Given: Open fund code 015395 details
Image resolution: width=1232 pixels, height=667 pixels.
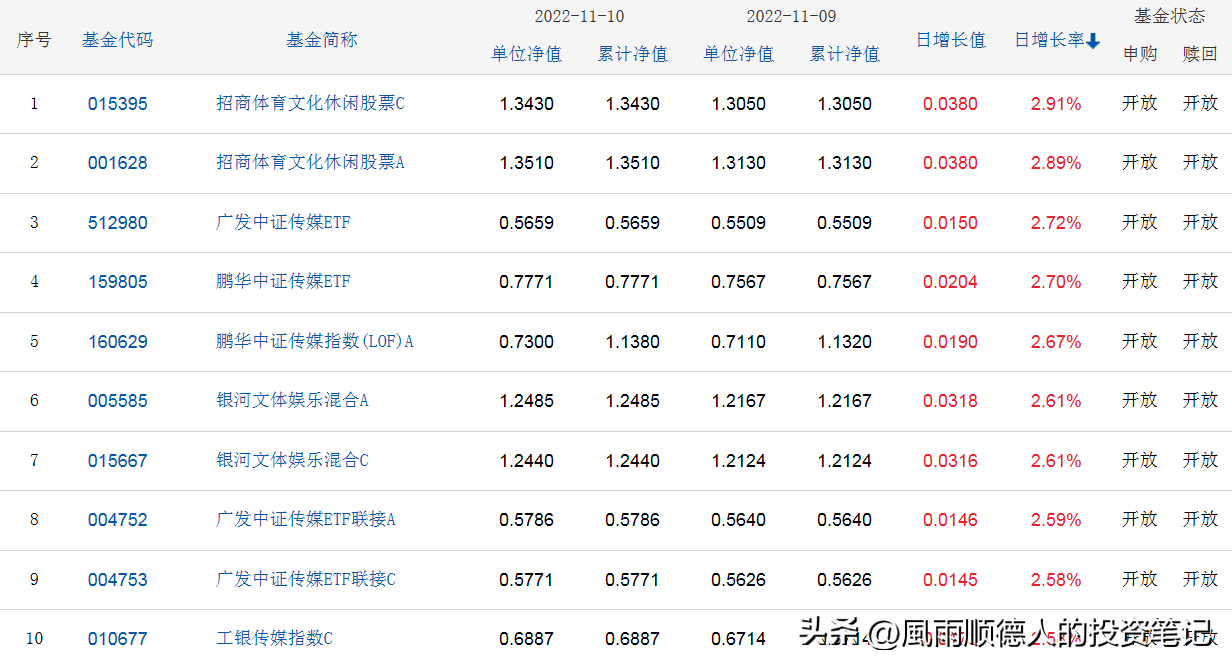Looking at the screenshot, I should pyautogui.click(x=117, y=103).
